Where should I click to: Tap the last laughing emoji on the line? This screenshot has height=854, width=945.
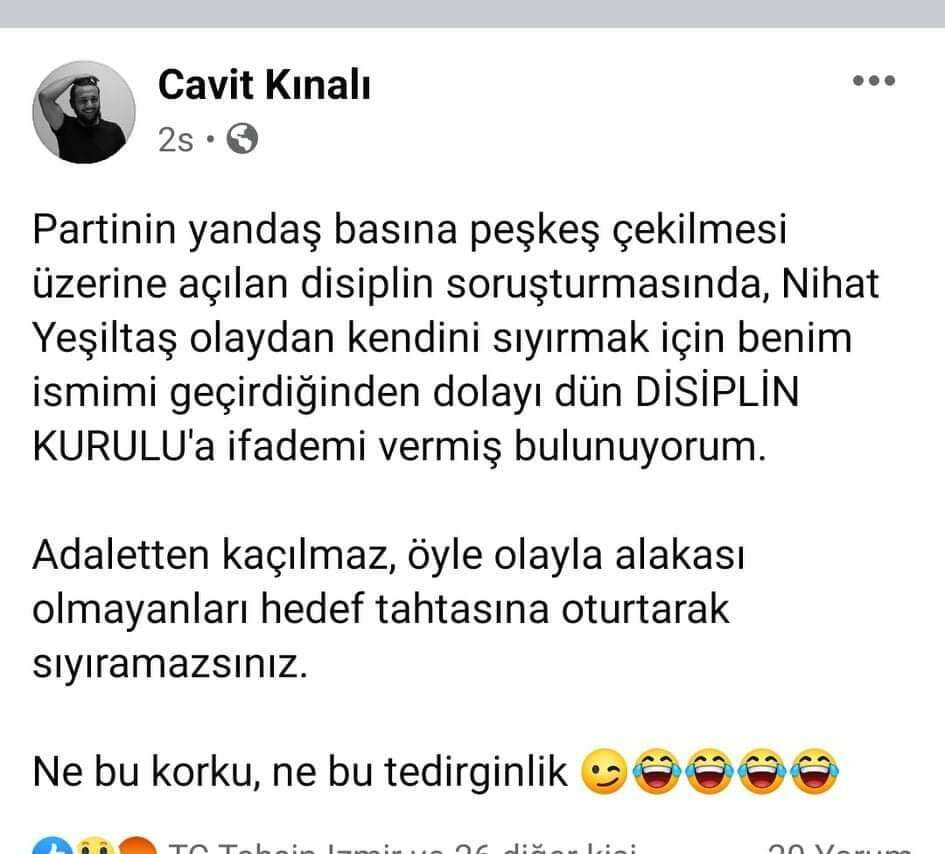pyautogui.click(x=815, y=771)
